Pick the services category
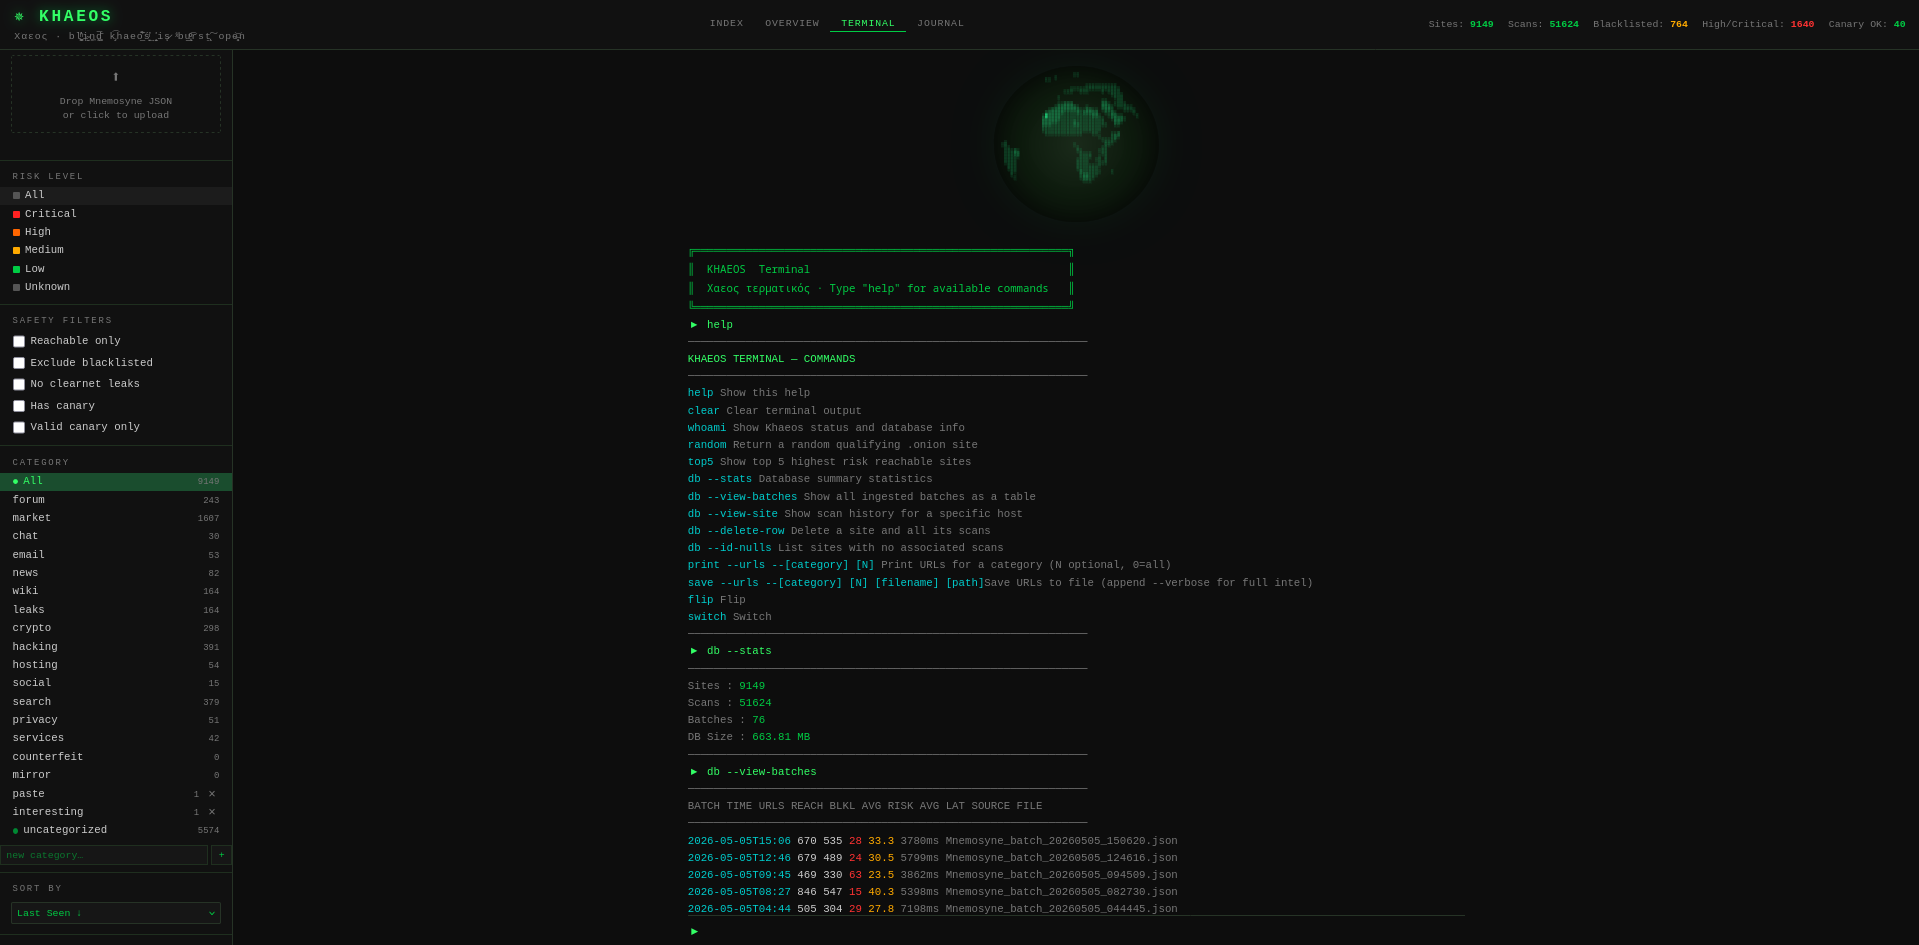This screenshot has width=1919, height=945. click(116, 738)
